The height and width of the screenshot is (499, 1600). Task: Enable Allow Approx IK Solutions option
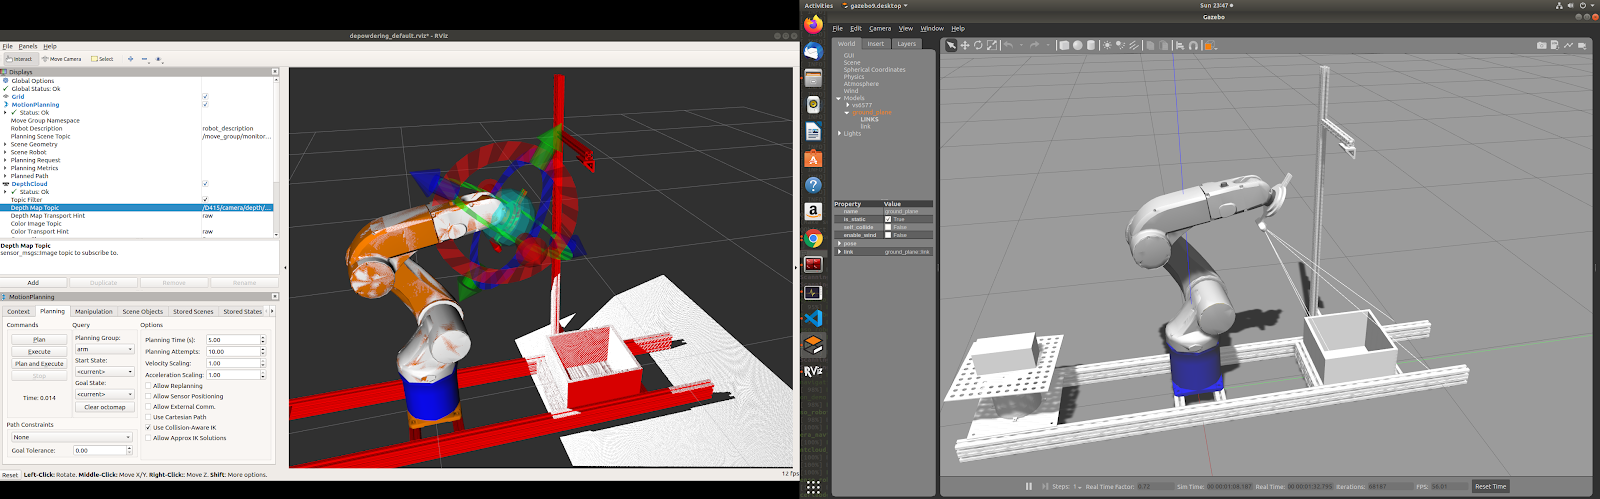[x=149, y=438]
